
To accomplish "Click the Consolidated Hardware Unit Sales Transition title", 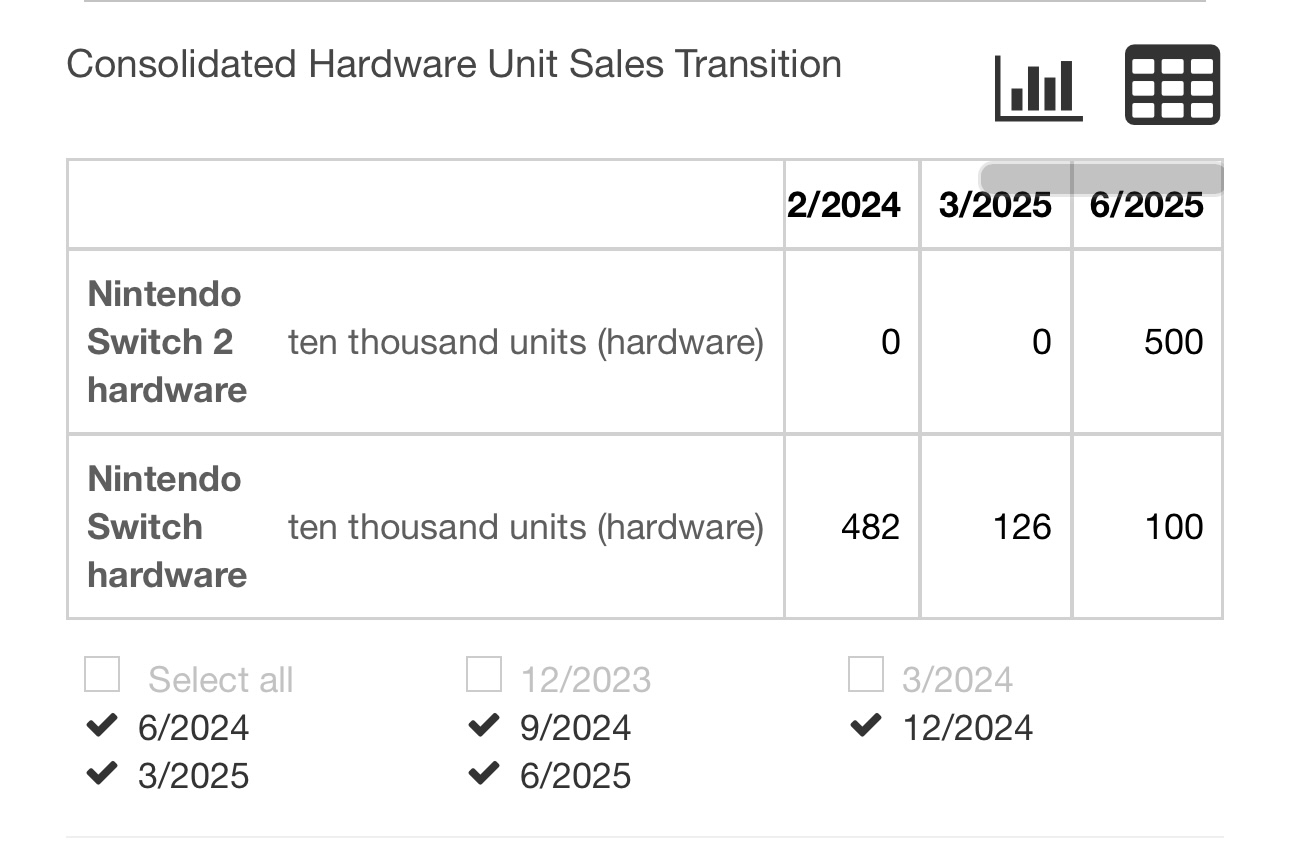I will point(454,64).
